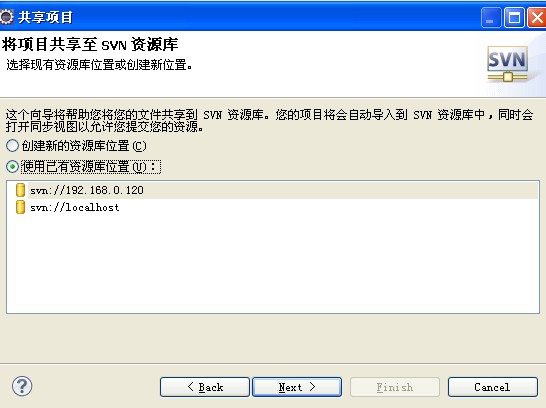The image size is (546, 408).
Task: Minimize the 共享项目 dialog window
Action: [491, 17]
